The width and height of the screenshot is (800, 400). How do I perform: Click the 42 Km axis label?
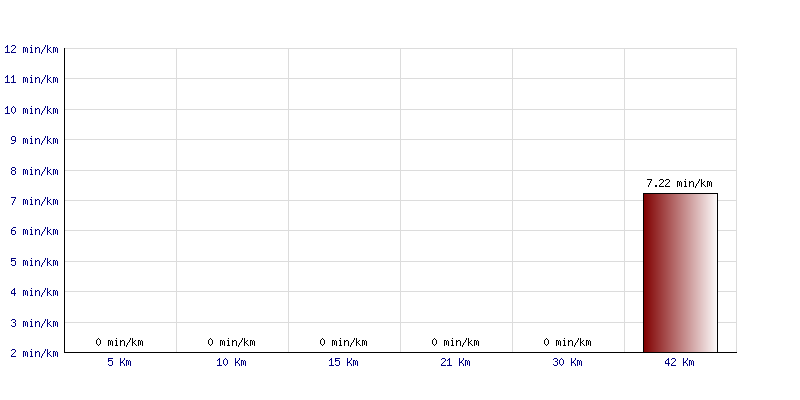(679, 363)
